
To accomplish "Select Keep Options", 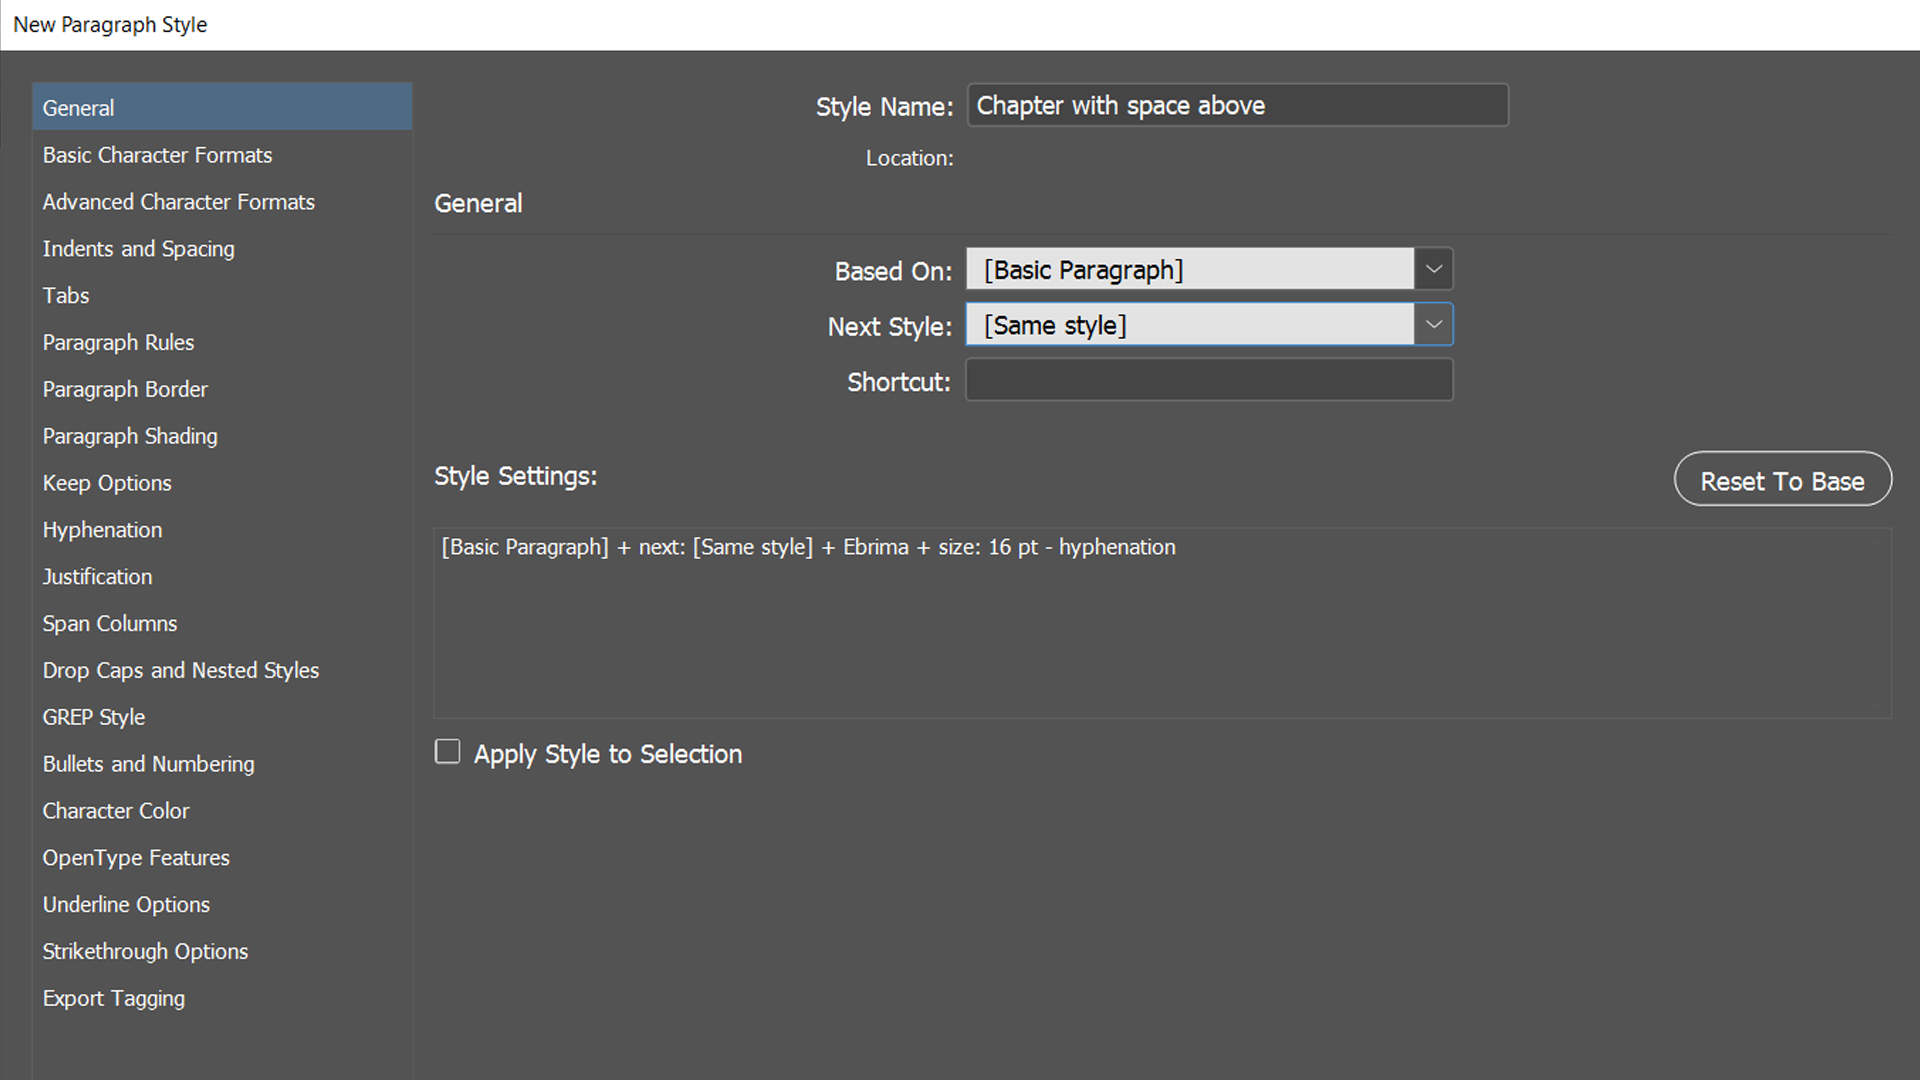I will pyautogui.click(x=107, y=483).
